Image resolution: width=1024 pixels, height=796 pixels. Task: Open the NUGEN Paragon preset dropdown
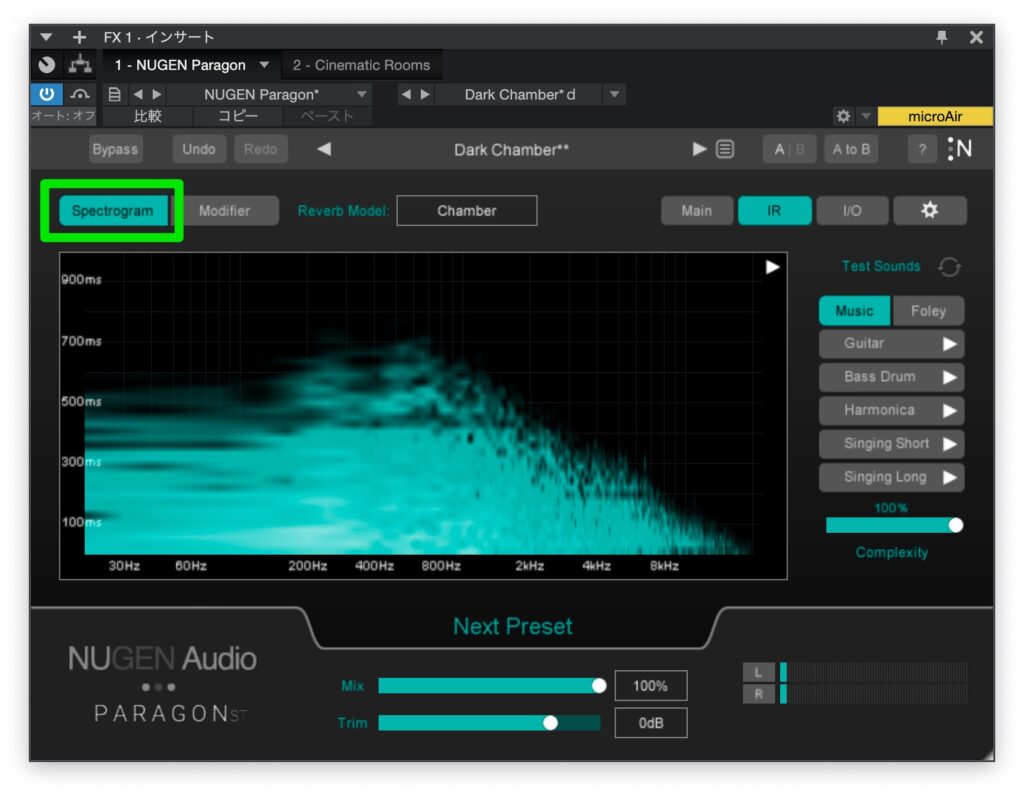[362, 95]
